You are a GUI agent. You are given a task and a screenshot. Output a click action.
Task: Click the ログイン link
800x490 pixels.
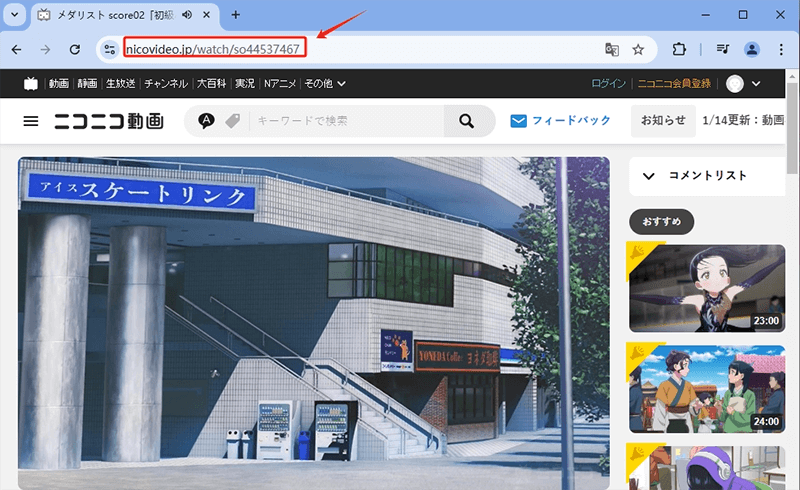click(x=608, y=84)
